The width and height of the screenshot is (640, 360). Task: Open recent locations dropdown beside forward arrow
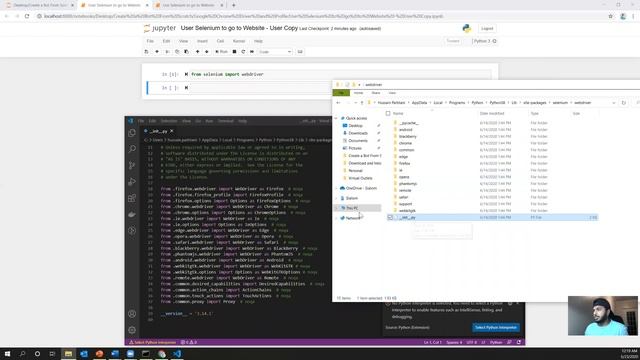(x=355, y=103)
